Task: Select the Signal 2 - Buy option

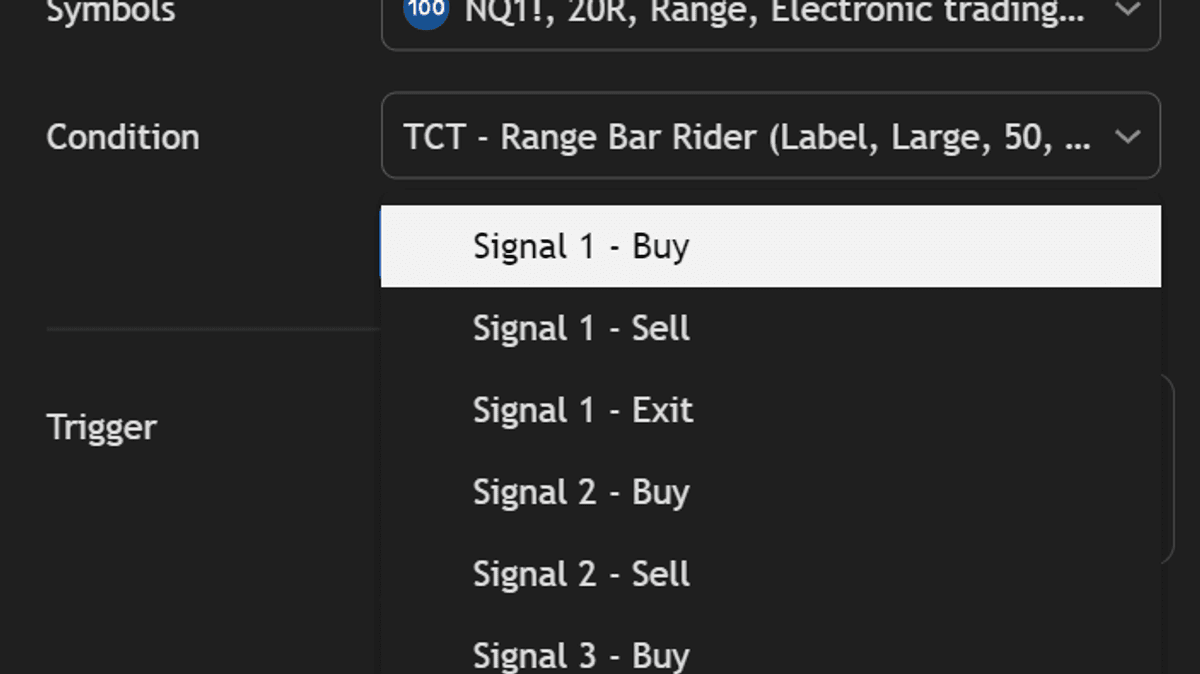Action: [x=580, y=492]
